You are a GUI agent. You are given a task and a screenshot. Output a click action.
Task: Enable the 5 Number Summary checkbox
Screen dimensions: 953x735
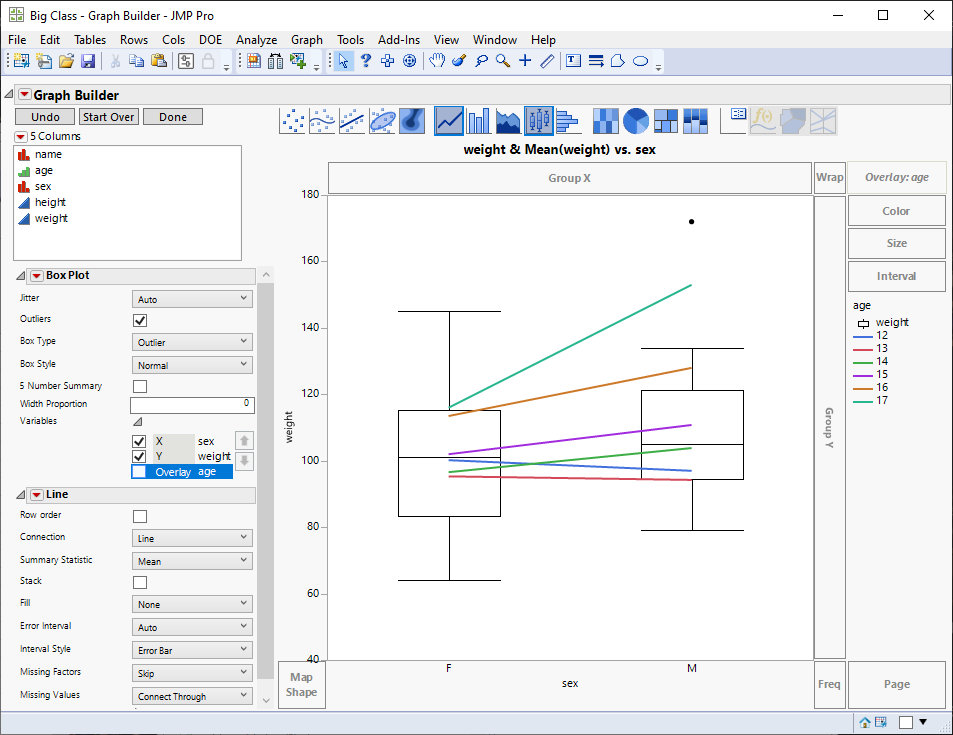coord(140,386)
